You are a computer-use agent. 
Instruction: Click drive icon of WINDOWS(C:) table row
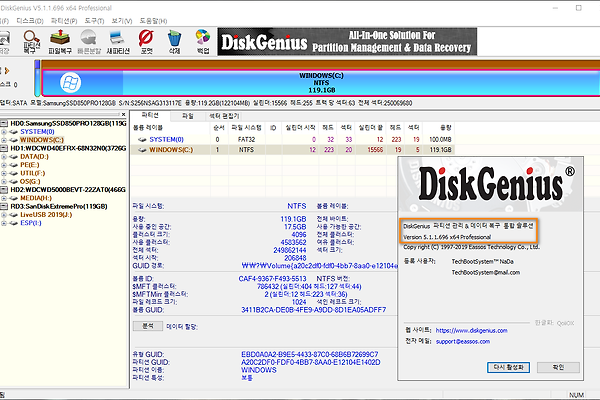(x=142, y=150)
